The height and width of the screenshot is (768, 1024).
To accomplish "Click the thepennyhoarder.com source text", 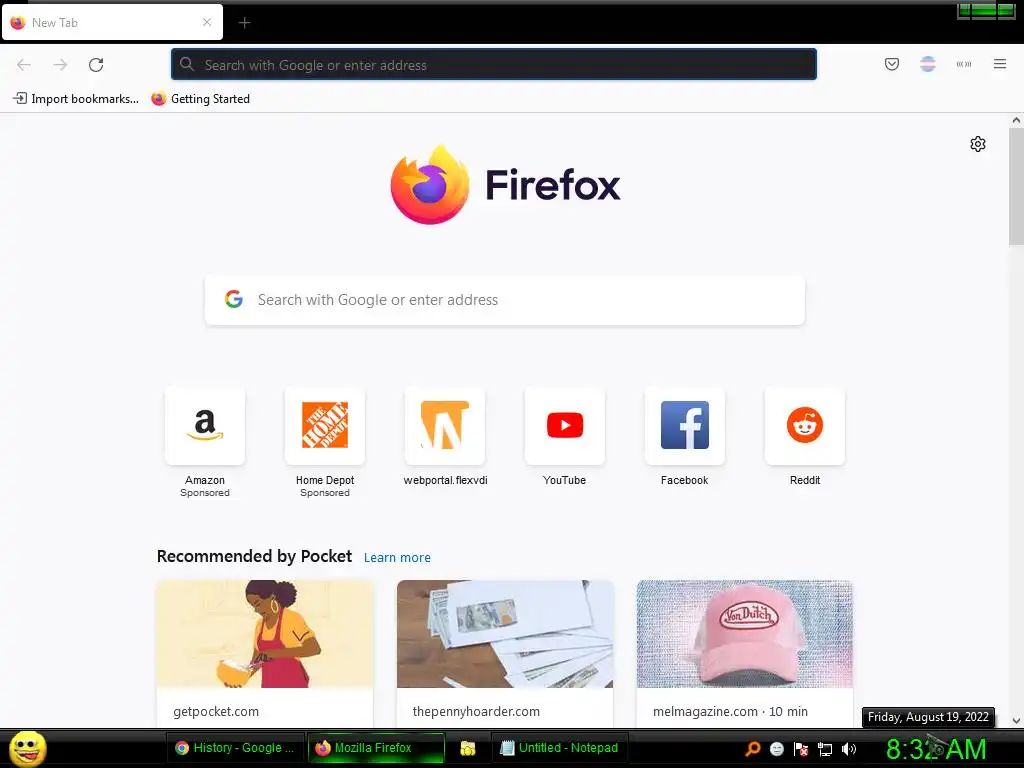I will (476, 712).
